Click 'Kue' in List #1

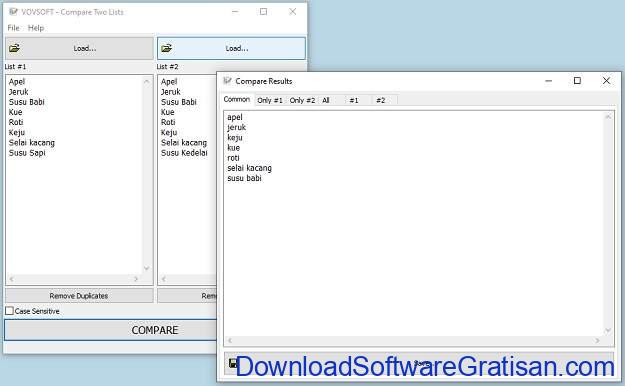[16, 112]
